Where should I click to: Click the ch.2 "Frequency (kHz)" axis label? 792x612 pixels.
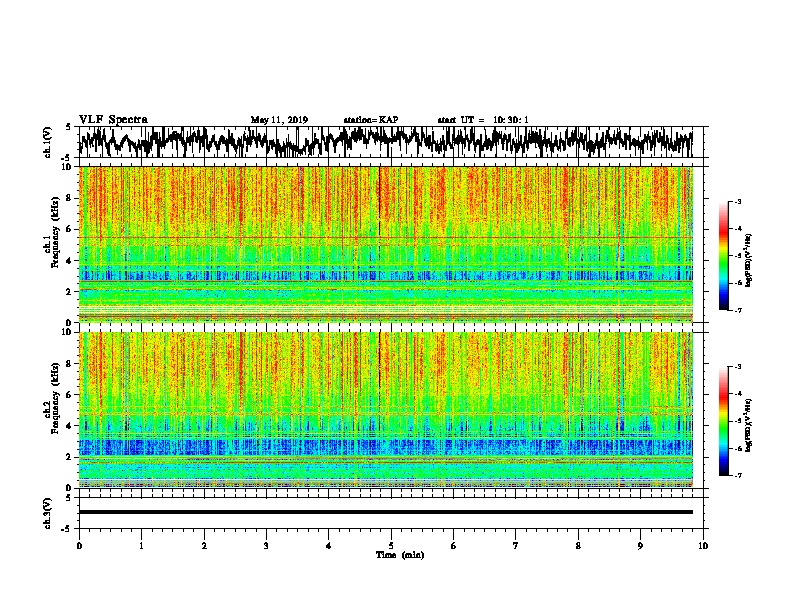click(55, 398)
